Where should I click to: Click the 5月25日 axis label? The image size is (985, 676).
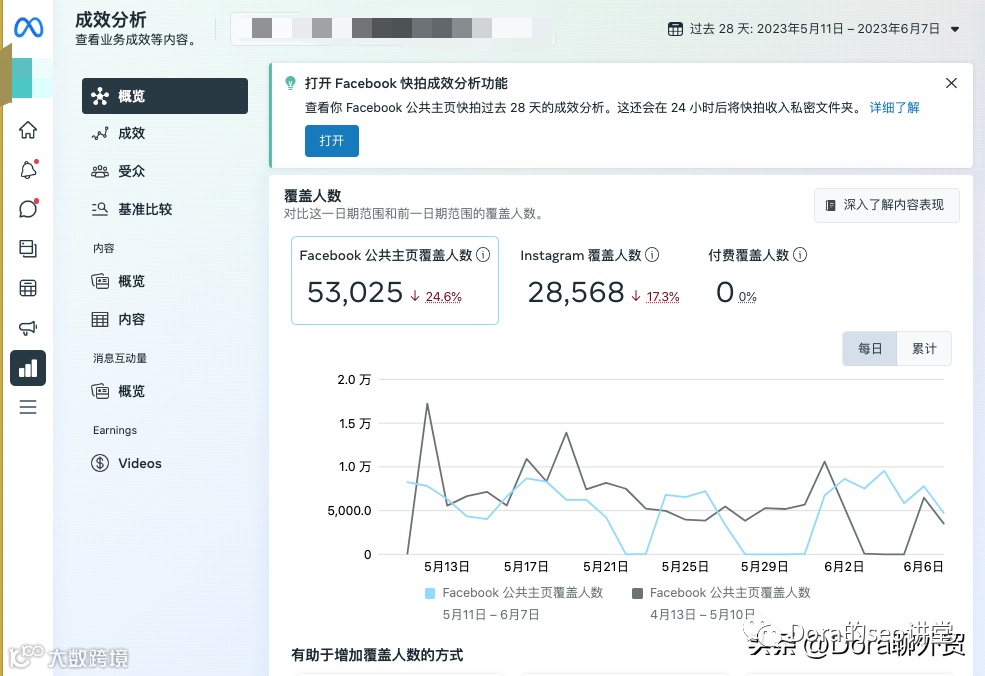[685, 566]
